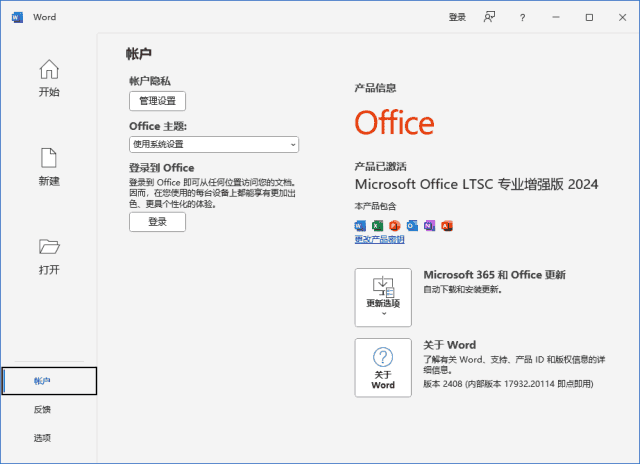
Task: Click the 登录 button under sign in to Office
Action: pyautogui.click(x=157, y=222)
